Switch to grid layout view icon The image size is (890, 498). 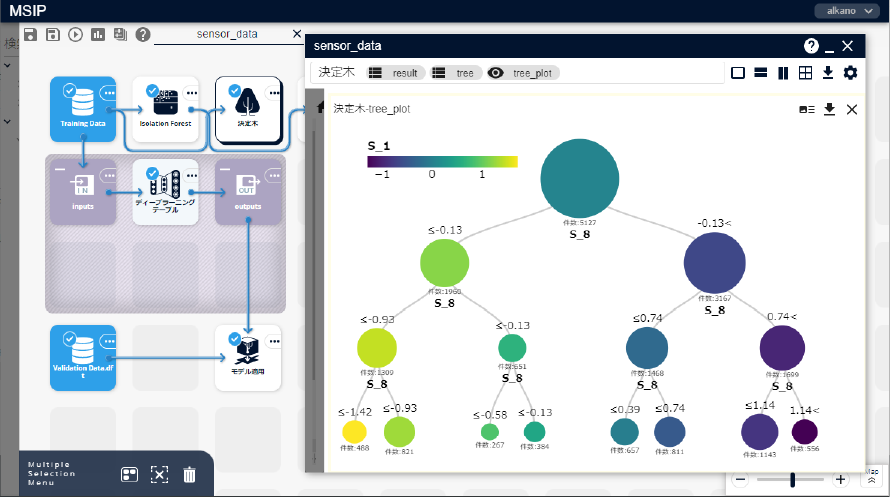(x=805, y=72)
